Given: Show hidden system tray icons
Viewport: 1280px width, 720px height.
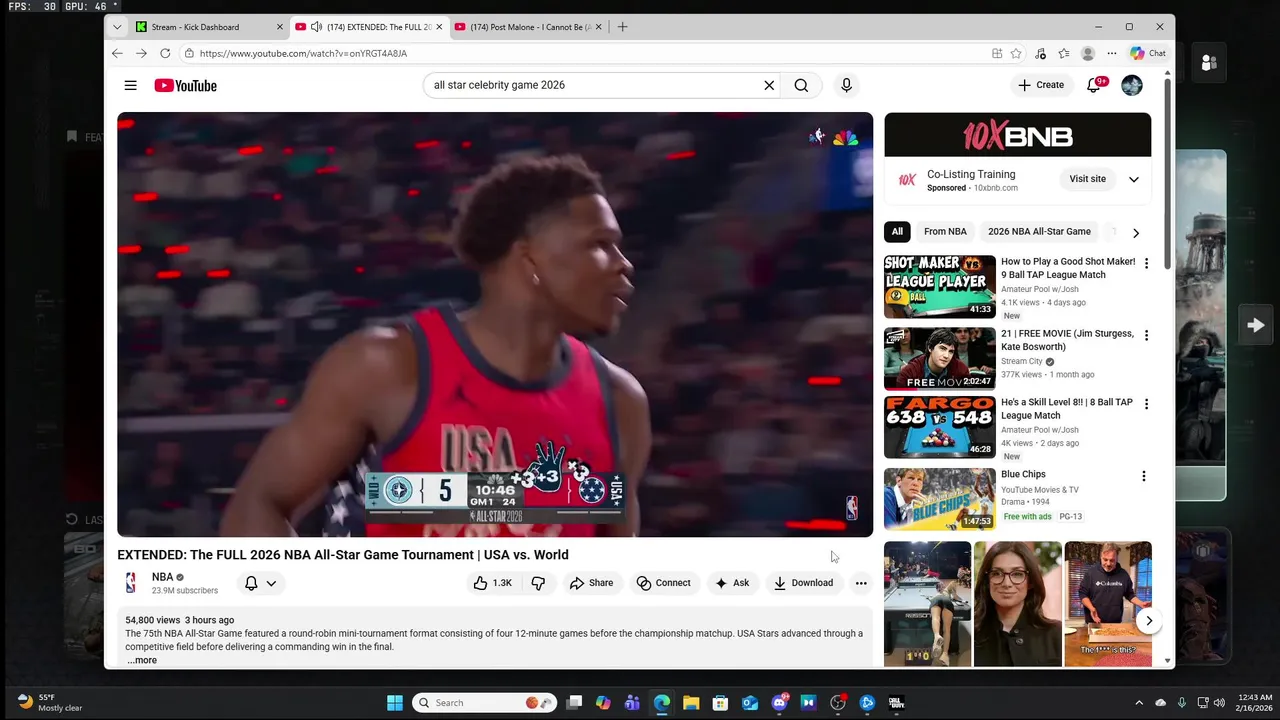Looking at the screenshot, I should click(x=1138, y=703).
